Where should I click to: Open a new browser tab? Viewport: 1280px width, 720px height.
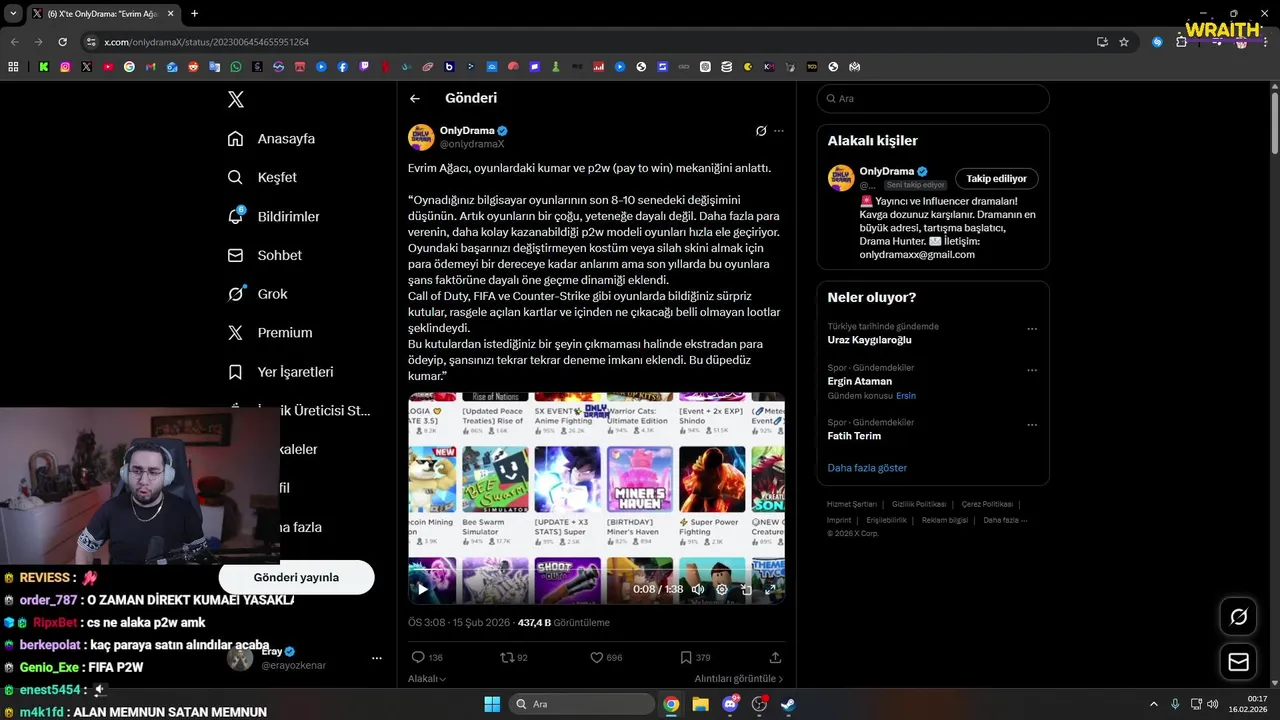click(194, 14)
